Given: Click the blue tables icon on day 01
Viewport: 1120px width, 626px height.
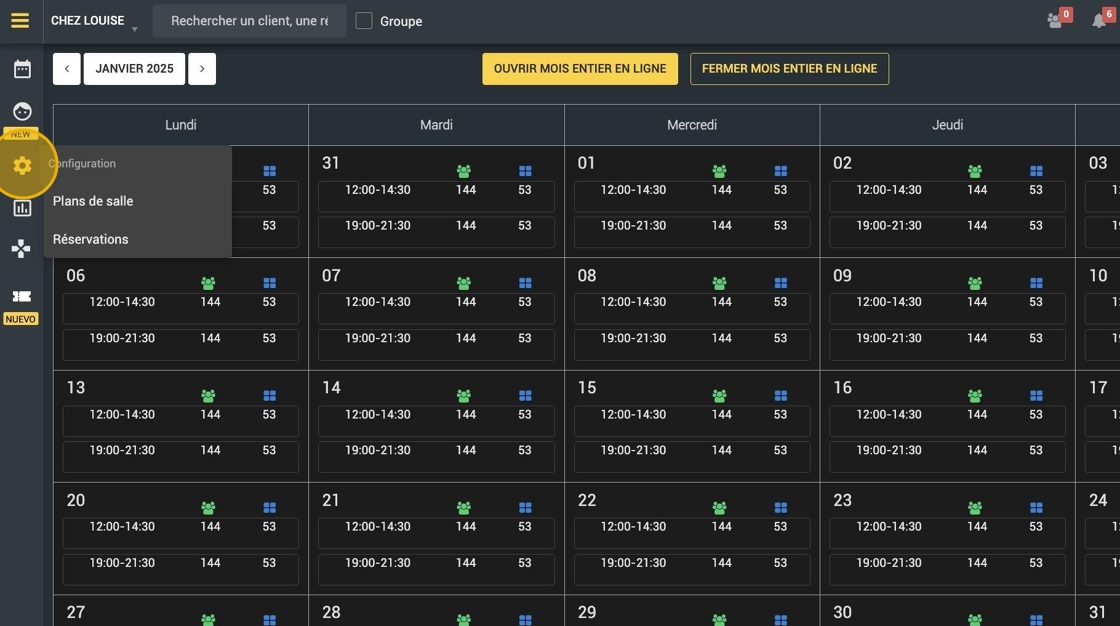Looking at the screenshot, I should point(781,171).
